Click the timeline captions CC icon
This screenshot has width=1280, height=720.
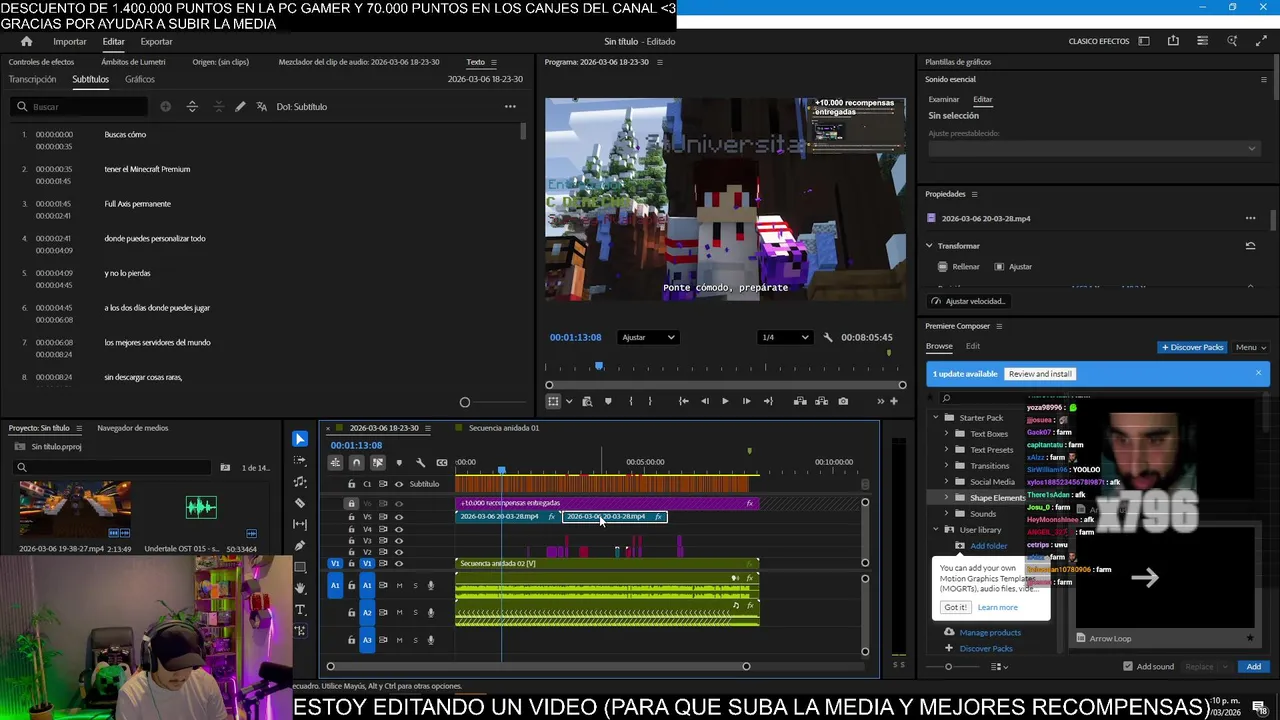(x=441, y=462)
